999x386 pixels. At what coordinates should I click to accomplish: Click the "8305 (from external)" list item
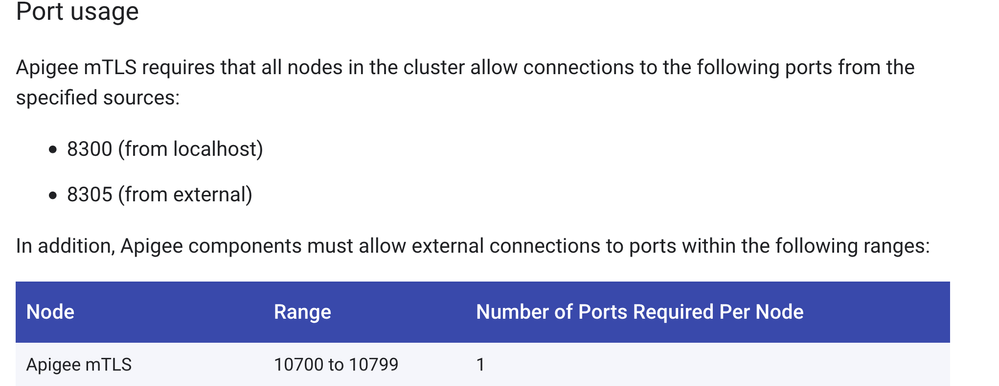[160, 194]
